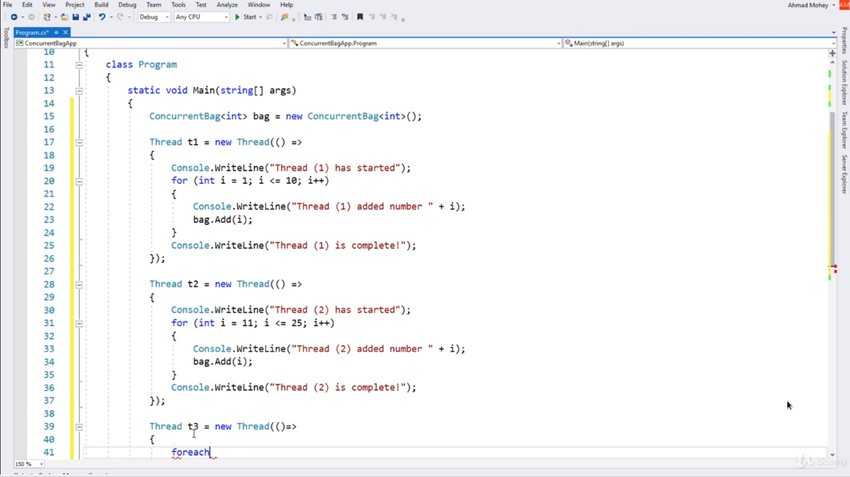
Task: Collapse the Main method outline region
Action: pos(79,91)
